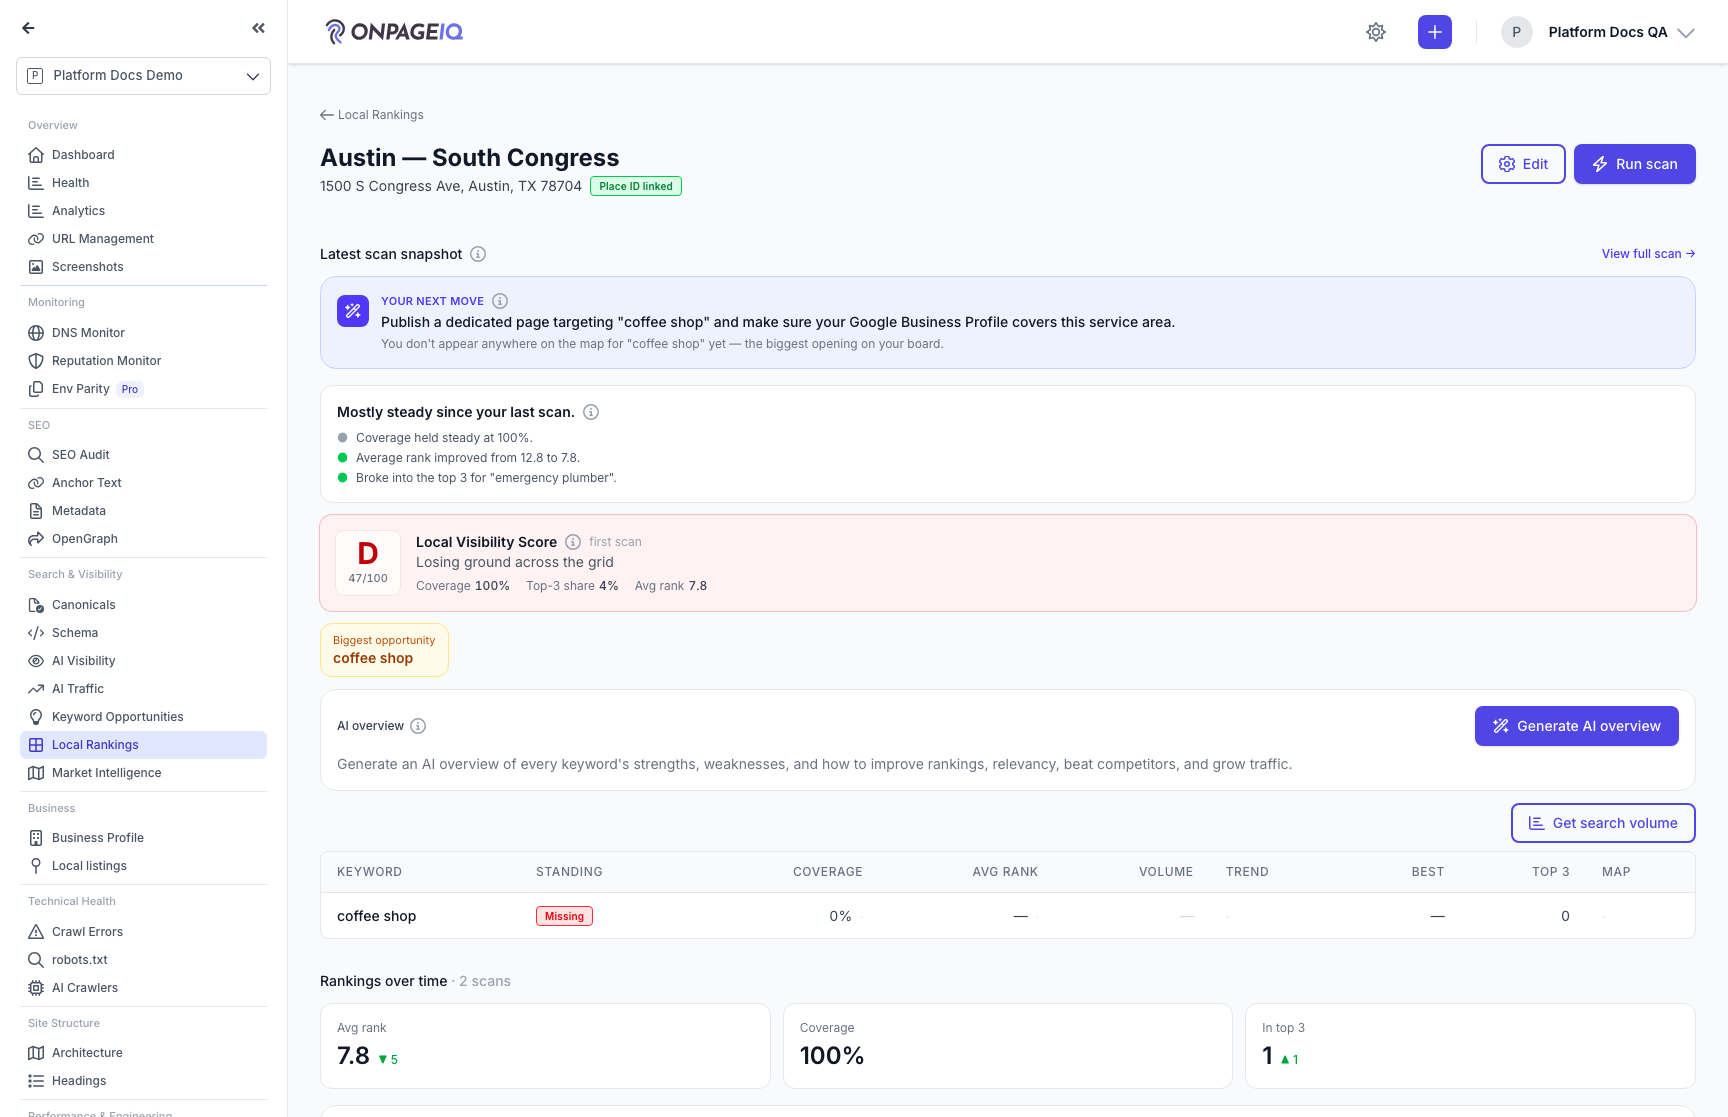Show info icon beside Your Next Move
The image size is (1728, 1117).
pyautogui.click(x=500, y=301)
